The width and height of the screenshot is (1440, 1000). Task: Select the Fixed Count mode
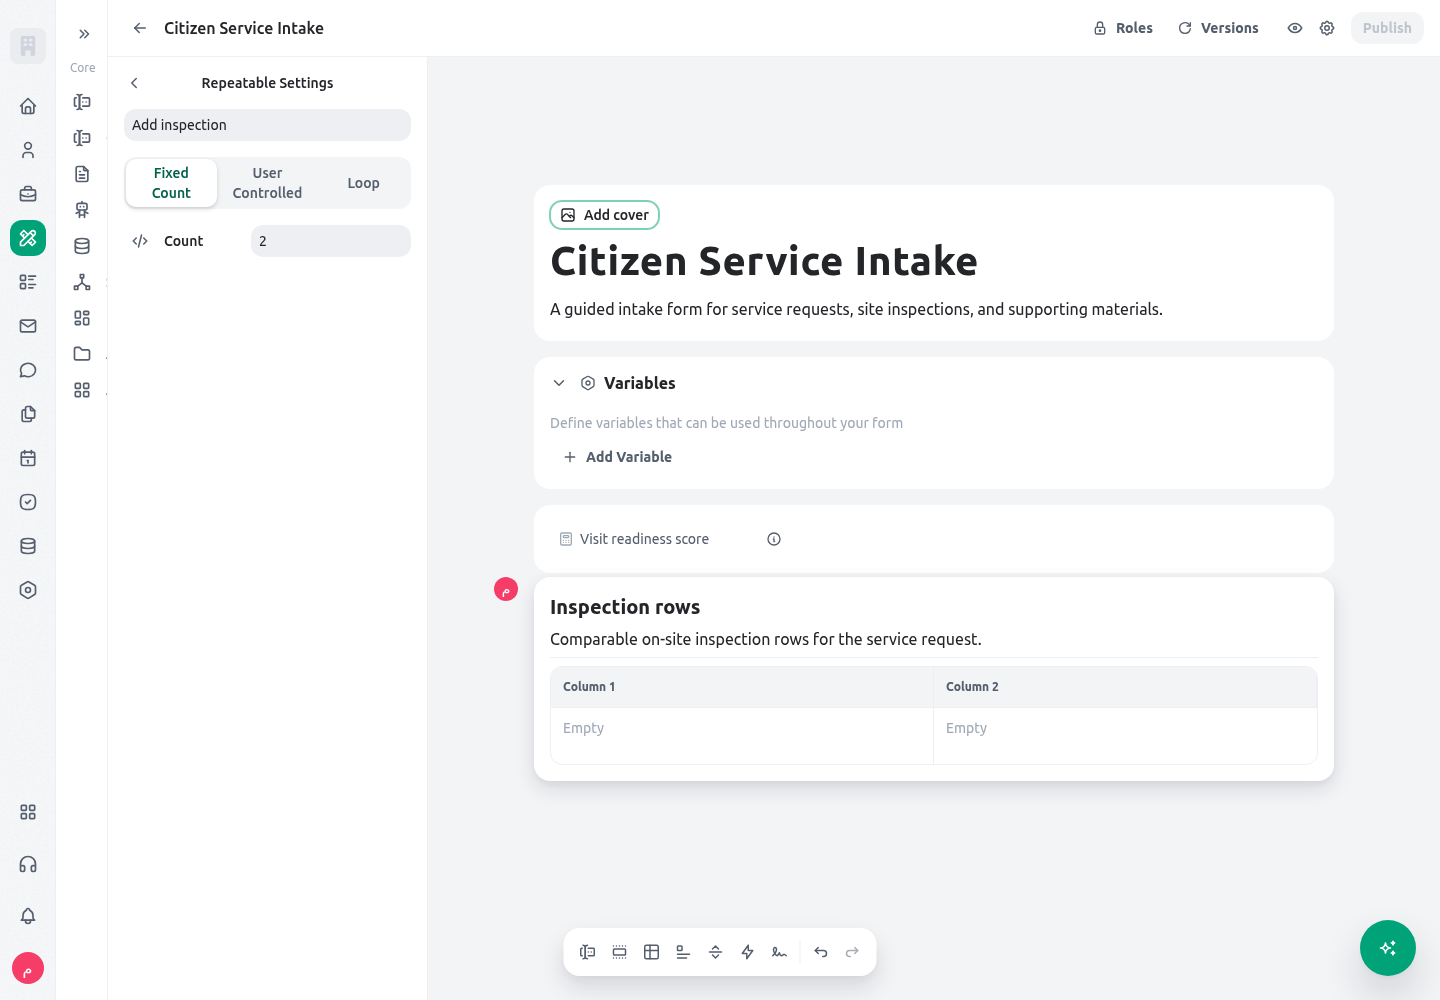click(171, 183)
